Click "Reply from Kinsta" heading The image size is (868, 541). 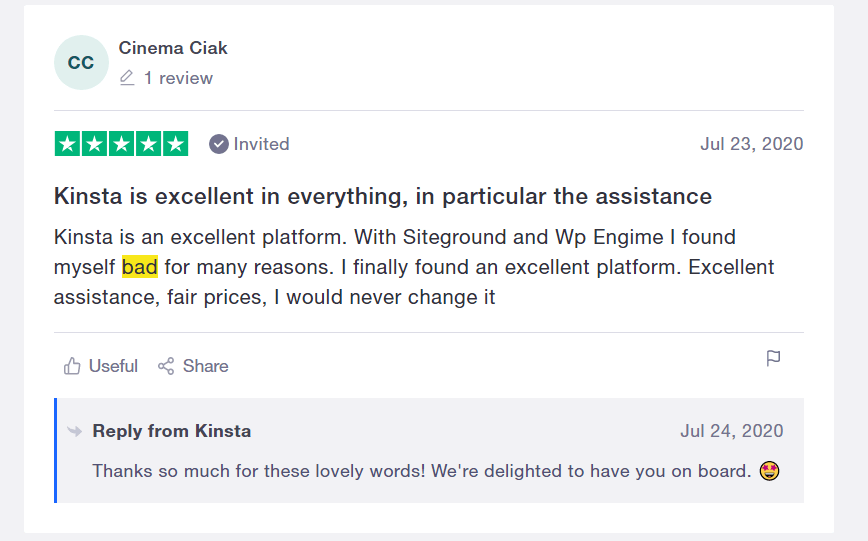172,431
